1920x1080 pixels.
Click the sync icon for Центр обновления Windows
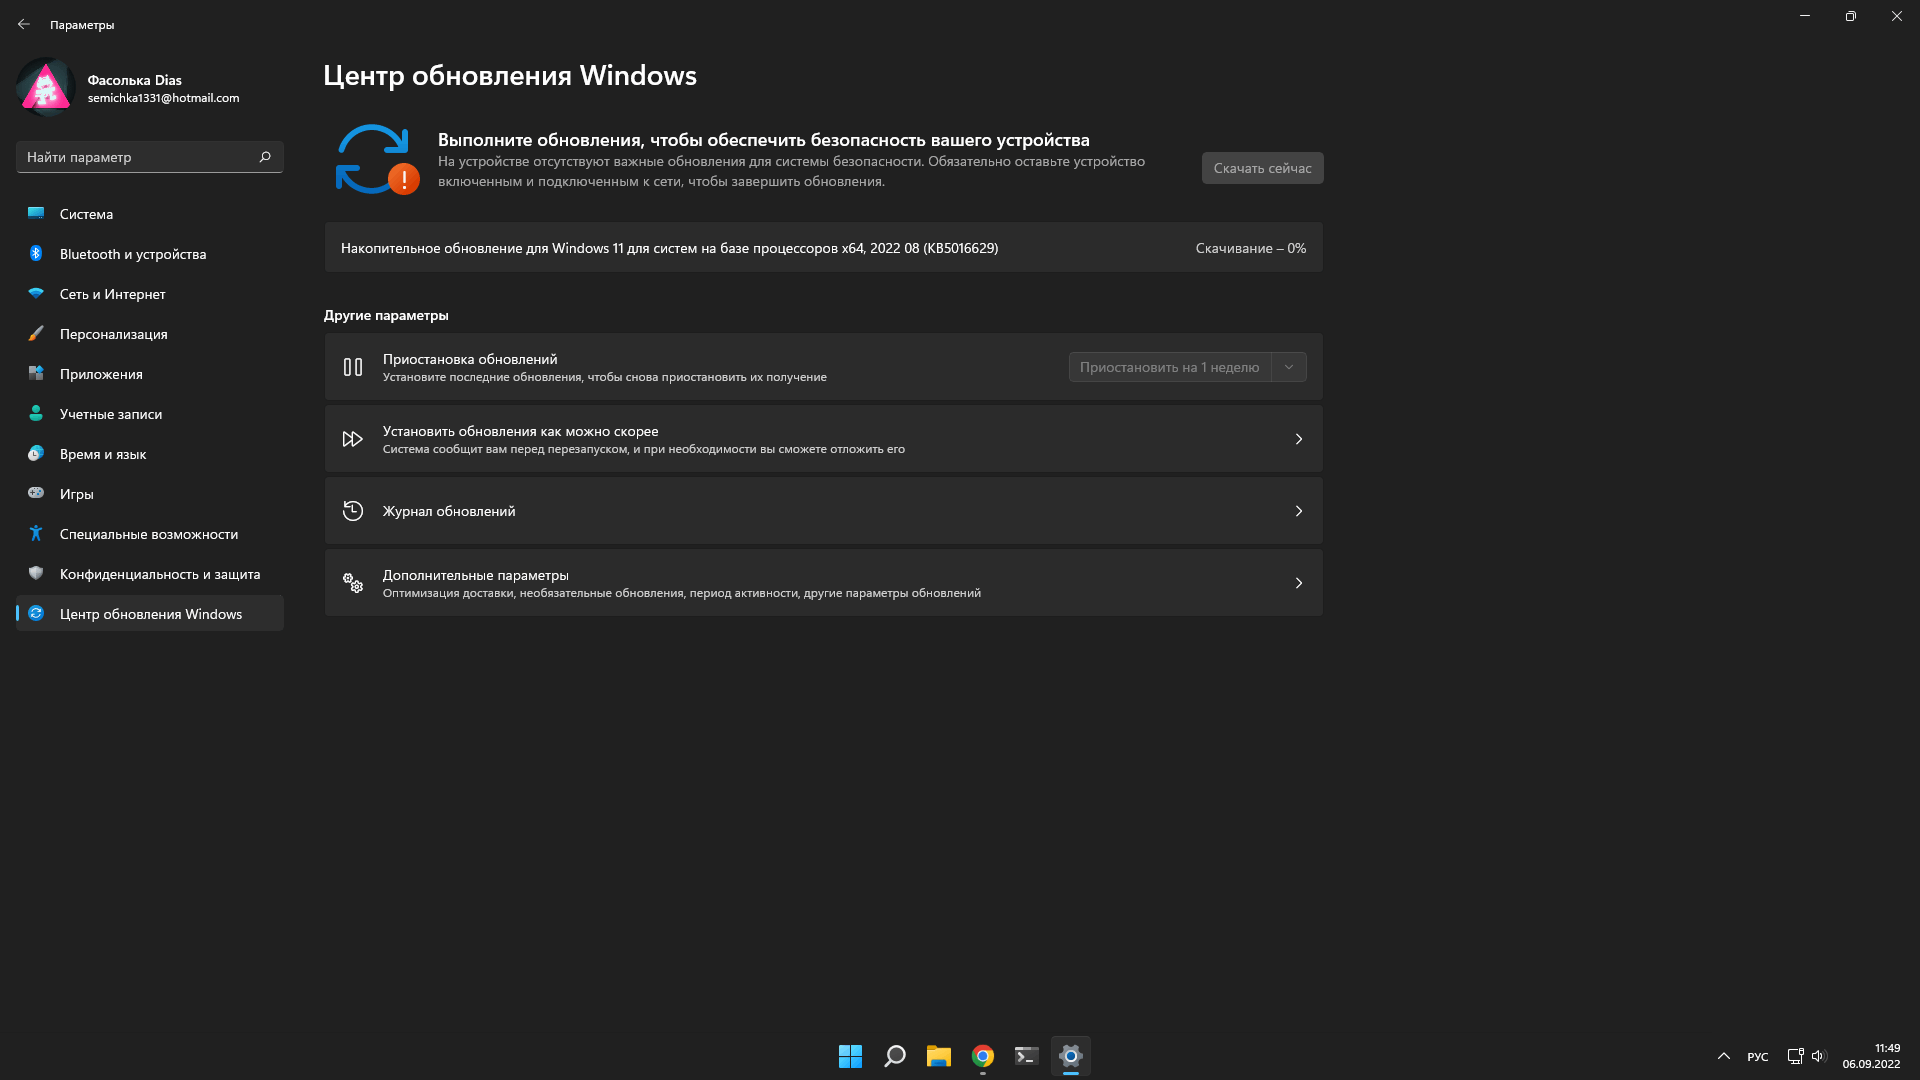coord(36,613)
